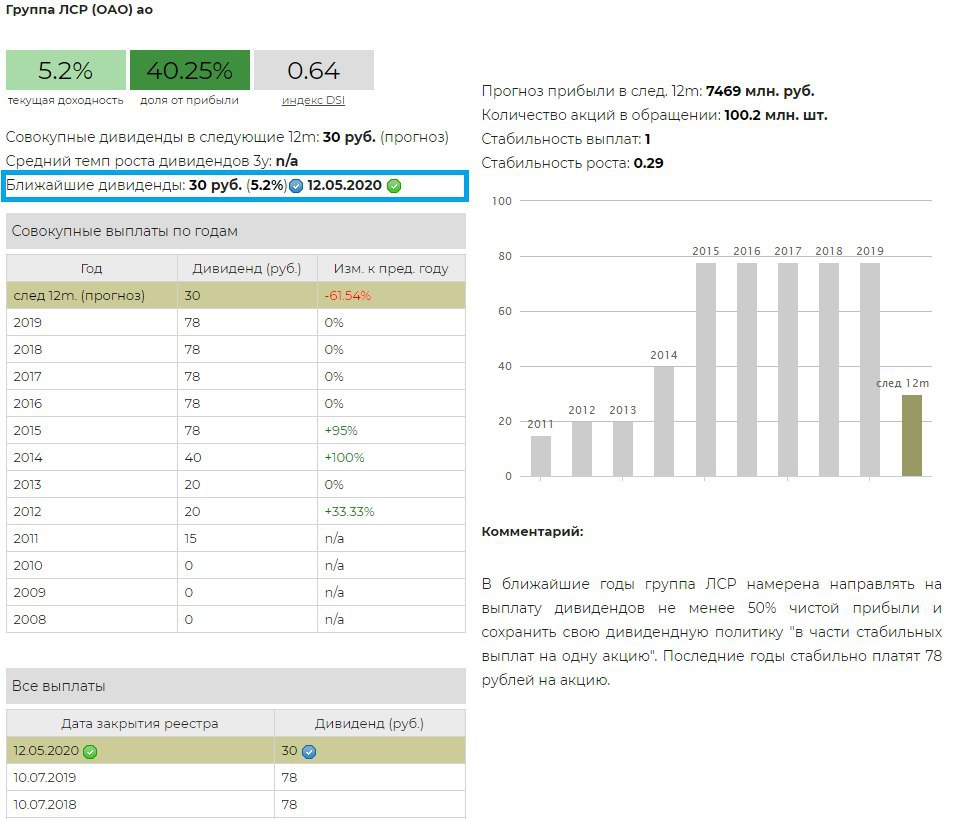Select the 2016 year row cell
The image size is (957, 819).
92,403
